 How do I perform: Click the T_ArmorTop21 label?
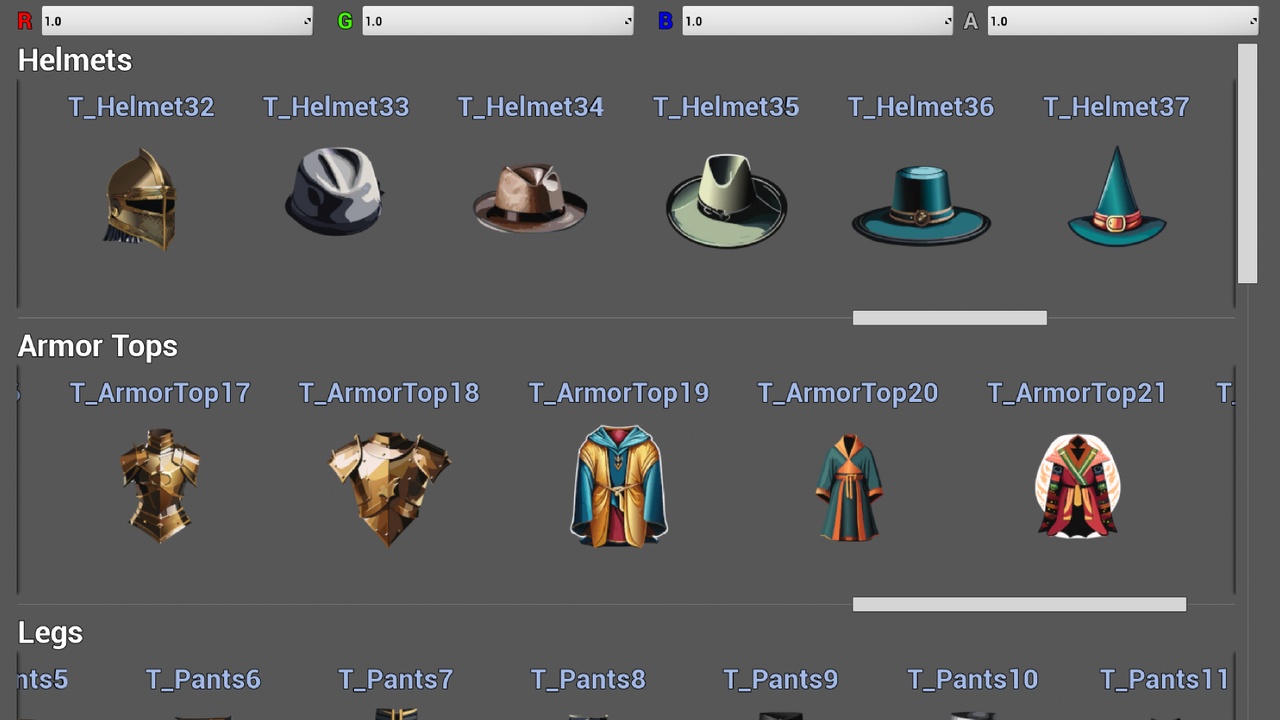pyautogui.click(x=1077, y=394)
